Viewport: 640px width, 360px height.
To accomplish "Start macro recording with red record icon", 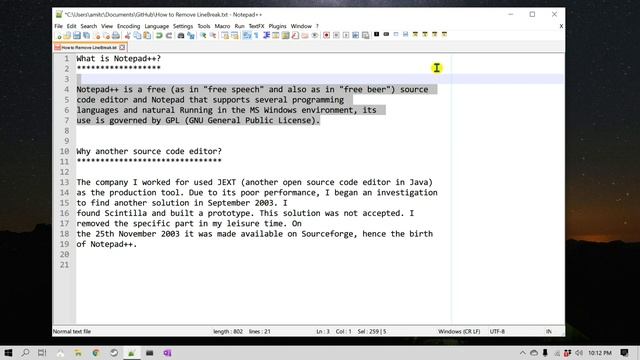I will pos(327,36).
